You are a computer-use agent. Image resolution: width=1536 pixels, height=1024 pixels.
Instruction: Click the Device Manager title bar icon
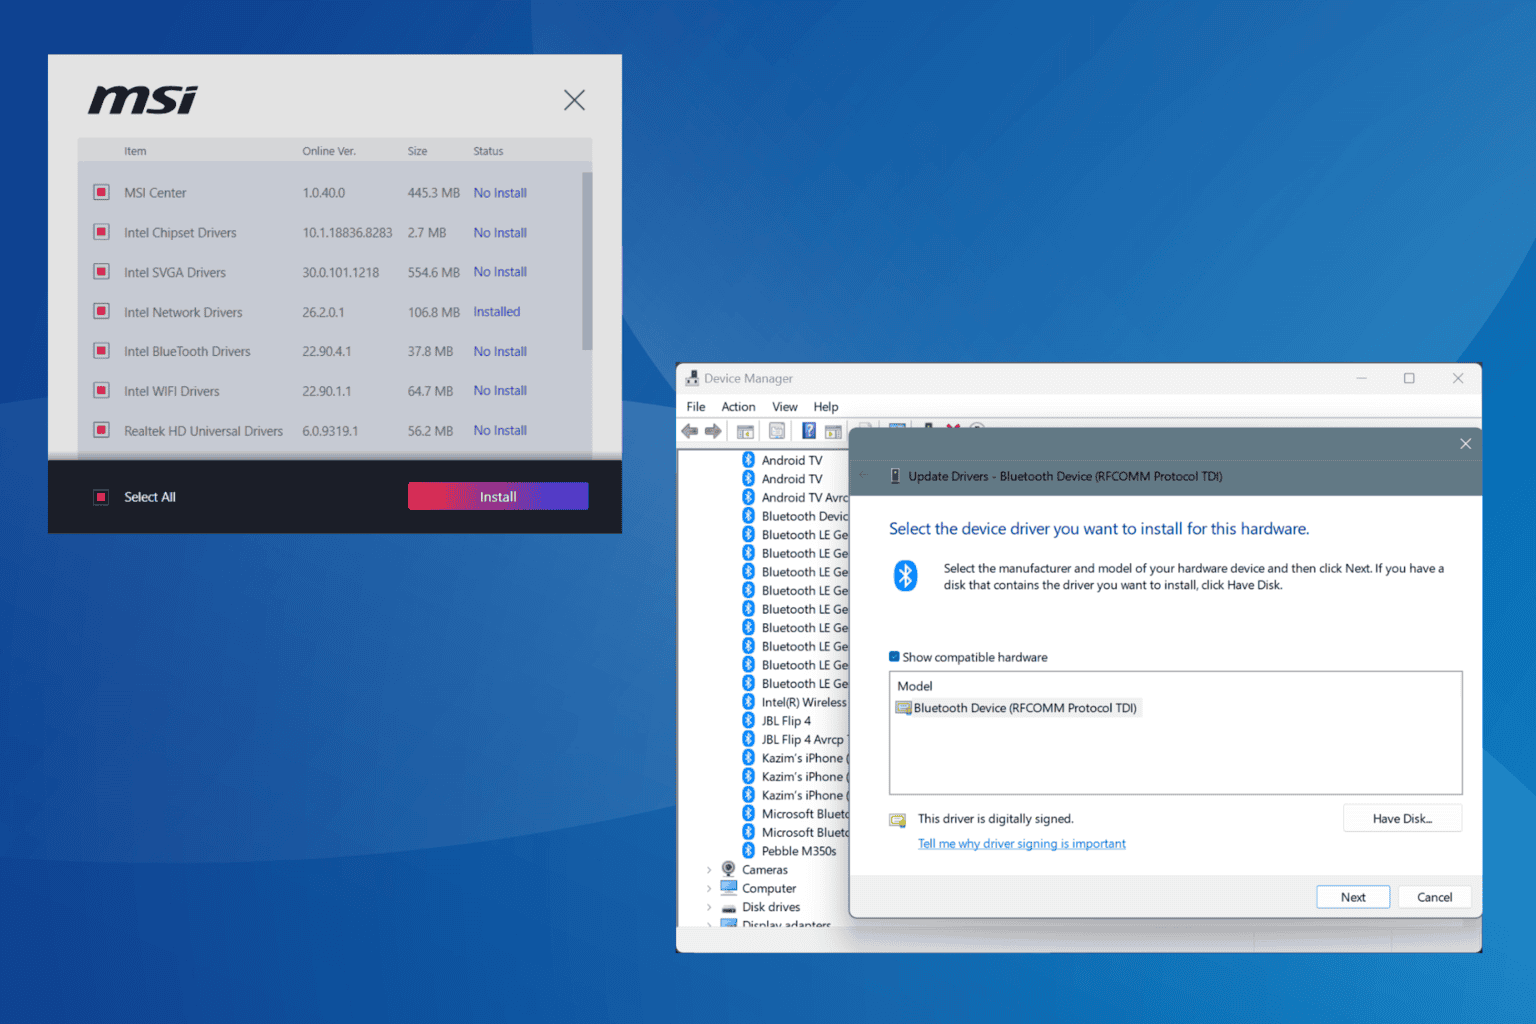tap(692, 378)
